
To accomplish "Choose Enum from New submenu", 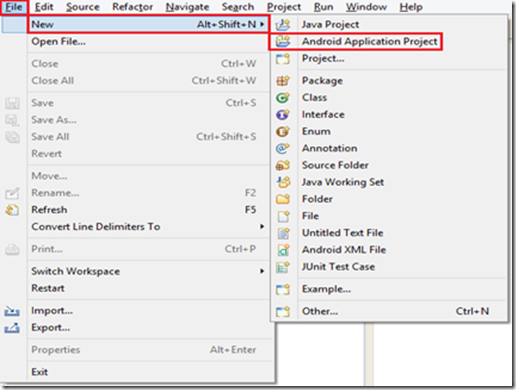I will click(x=389, y=131).
